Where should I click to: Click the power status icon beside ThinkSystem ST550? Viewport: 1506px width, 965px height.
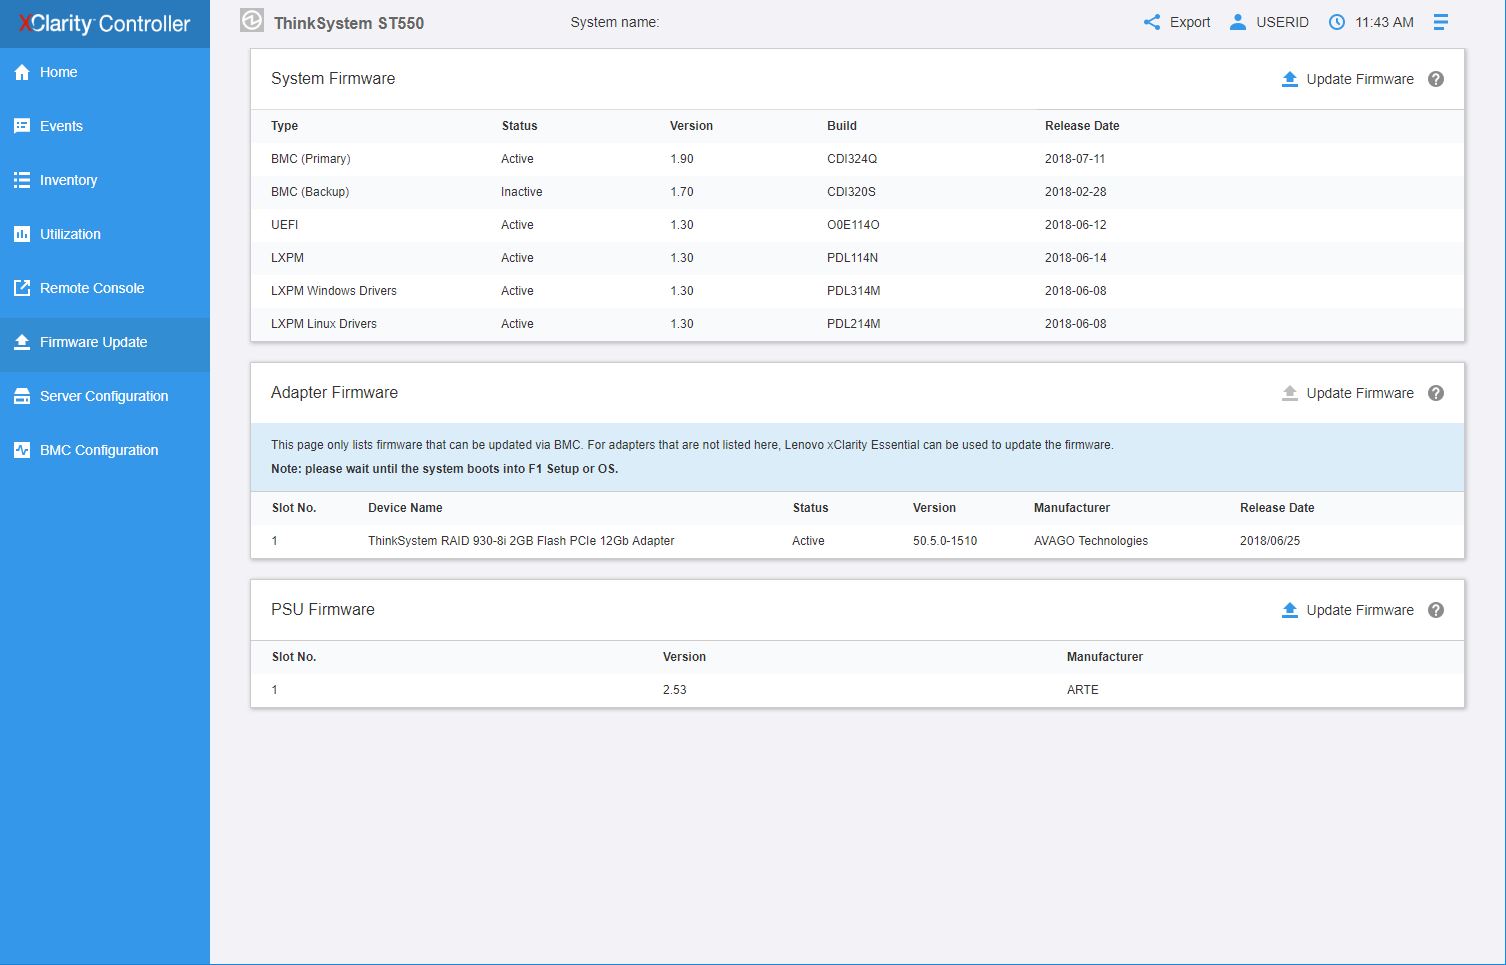pos(252,21)
